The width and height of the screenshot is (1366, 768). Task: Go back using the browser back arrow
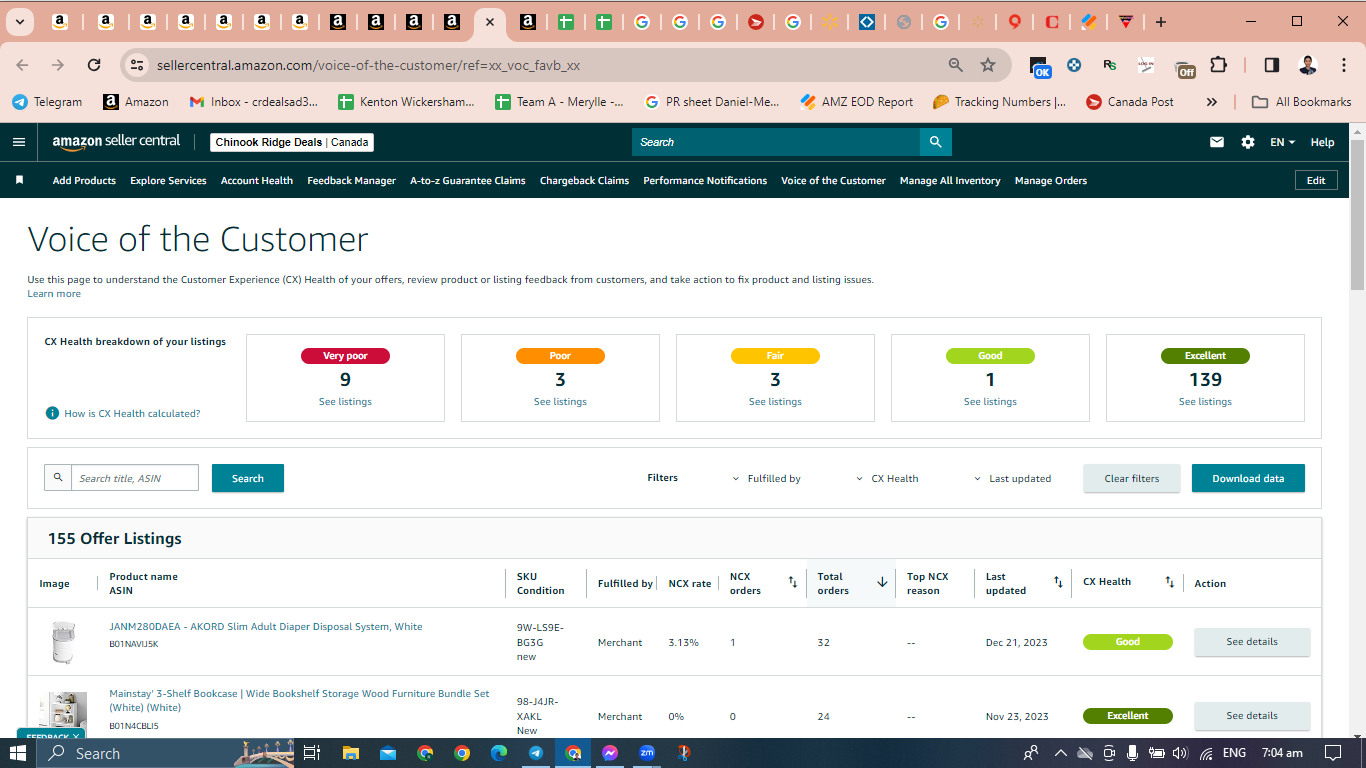[x=23, y=65]
